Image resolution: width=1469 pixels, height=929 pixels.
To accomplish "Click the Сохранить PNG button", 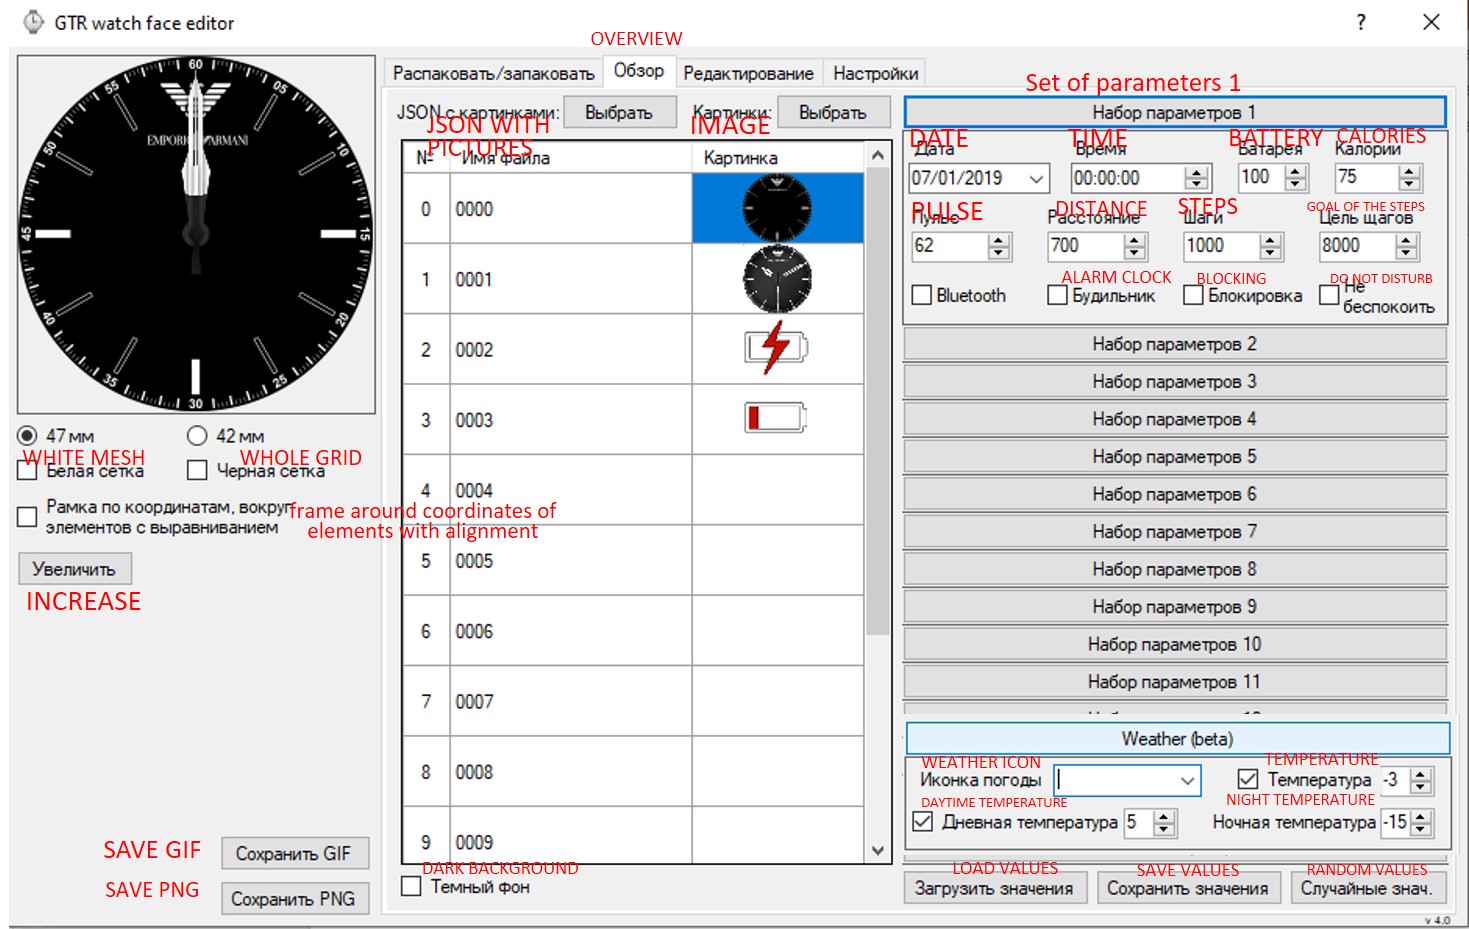I will [294, 898].
